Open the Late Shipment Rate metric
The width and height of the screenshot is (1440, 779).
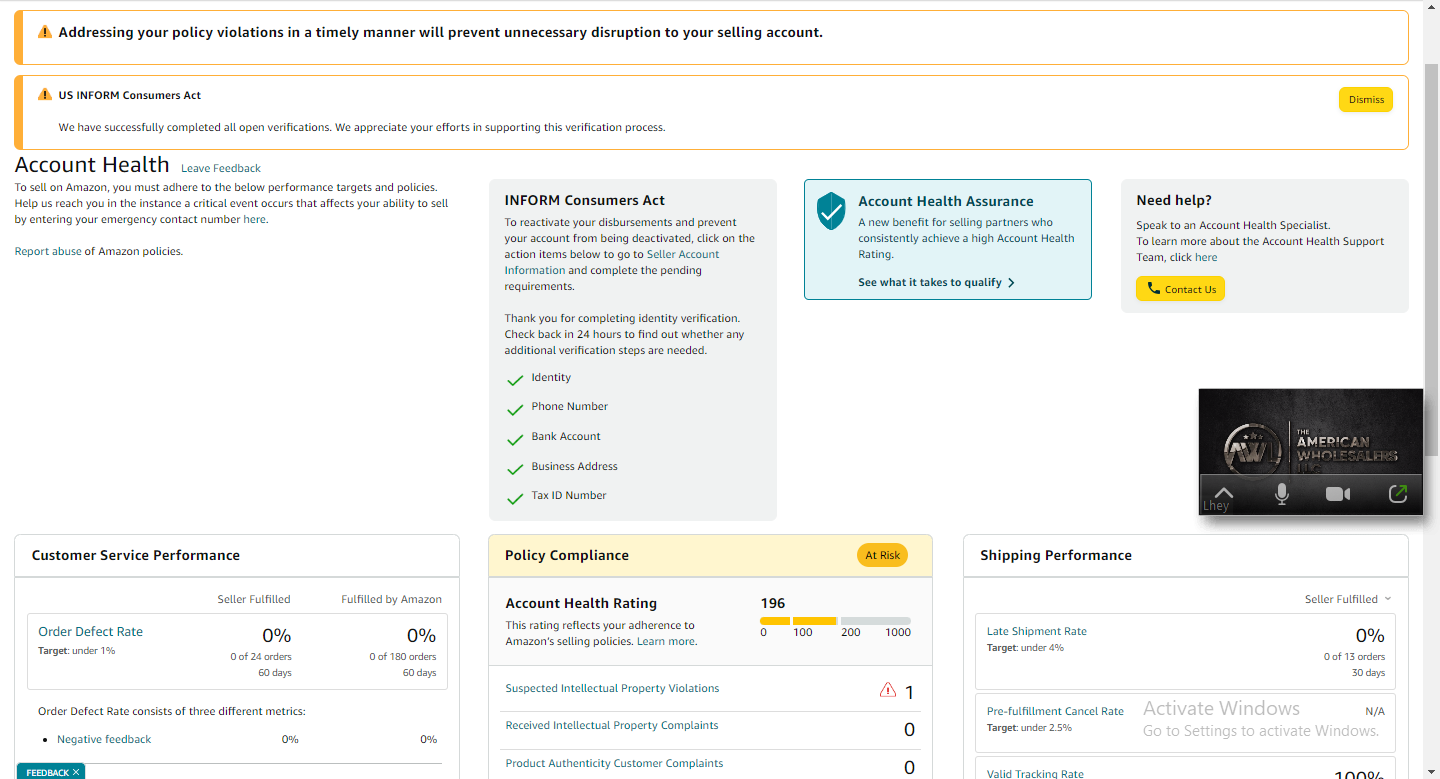pyautogui.click(x=1037, y=631)
